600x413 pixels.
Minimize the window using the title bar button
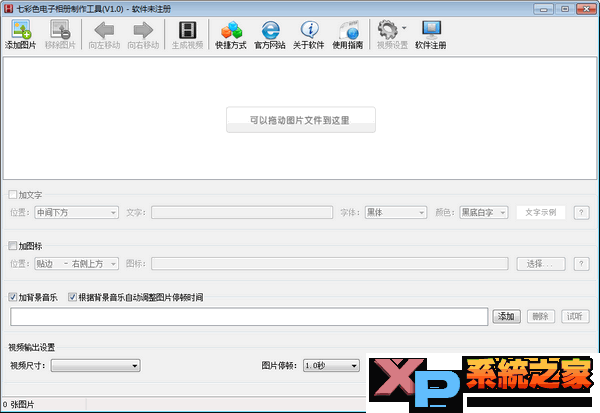[x=543, y=9]
